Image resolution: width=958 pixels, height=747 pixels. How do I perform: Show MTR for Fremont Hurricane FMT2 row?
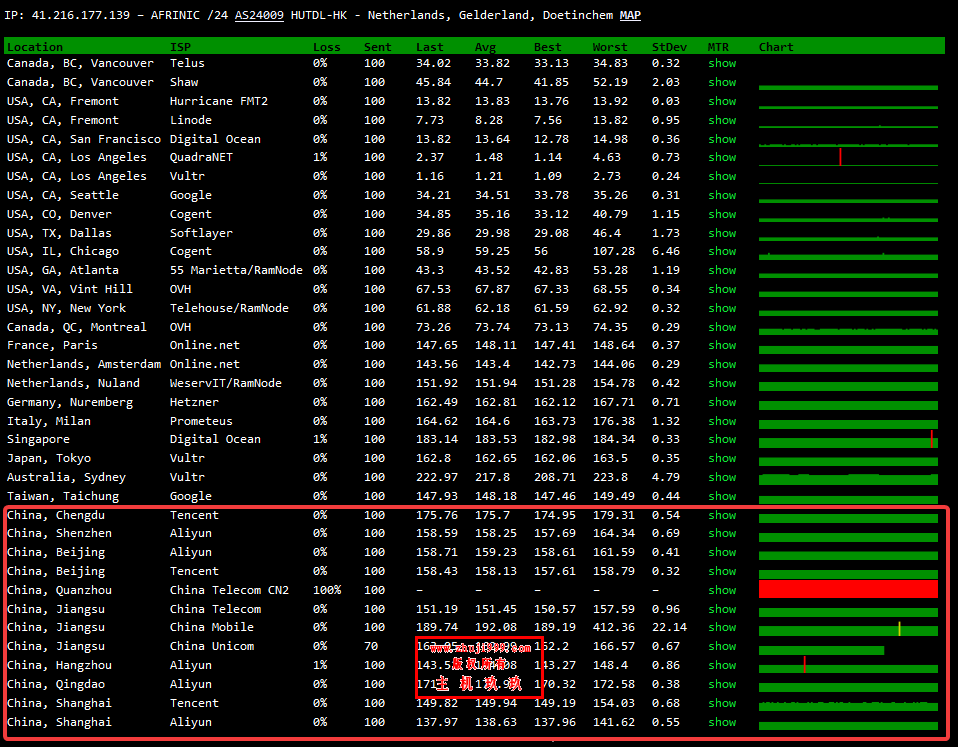pos(722,101)
